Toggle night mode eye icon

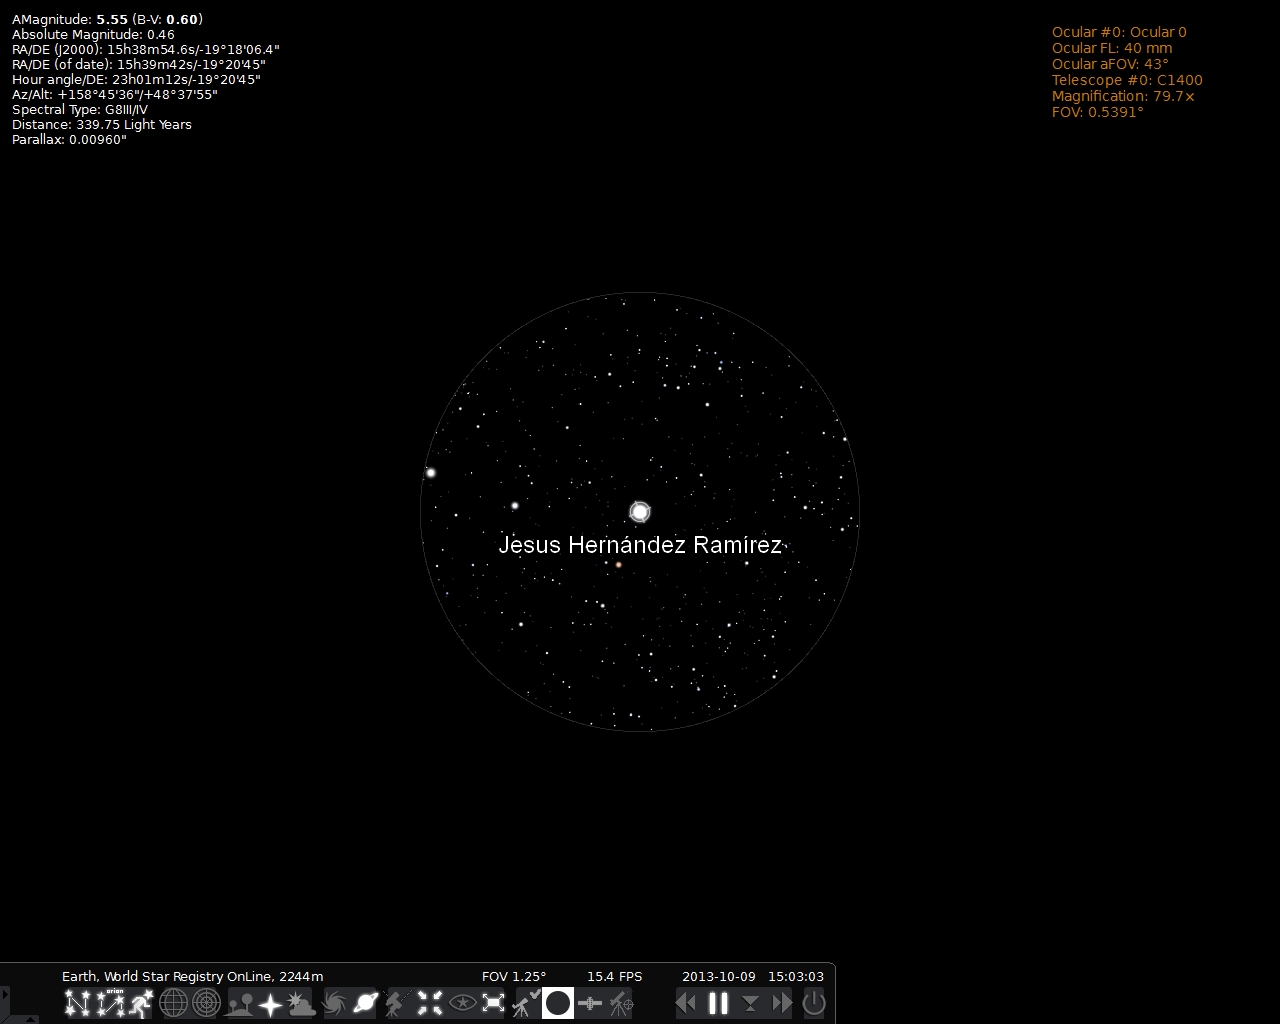pos(462,1003)
